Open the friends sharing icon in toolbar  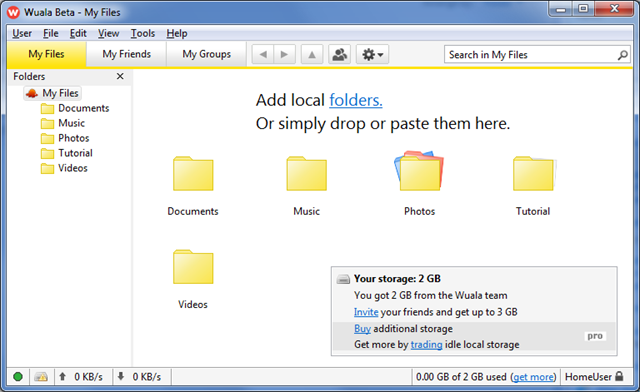pyautogui.click(x=340, y=54)
